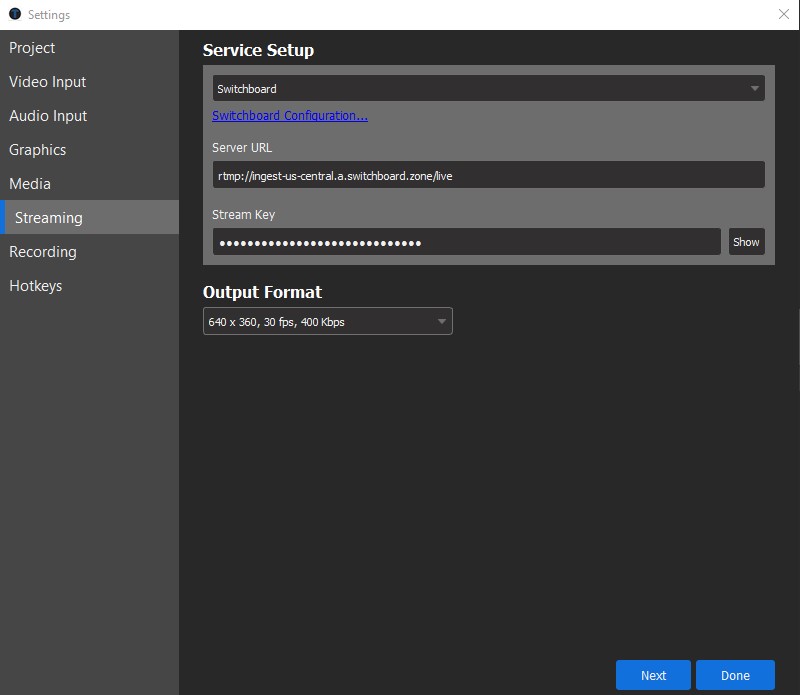This screenshot has width=800, height=695.
Task: Click the Server URL input field
Action: [487, 174]
